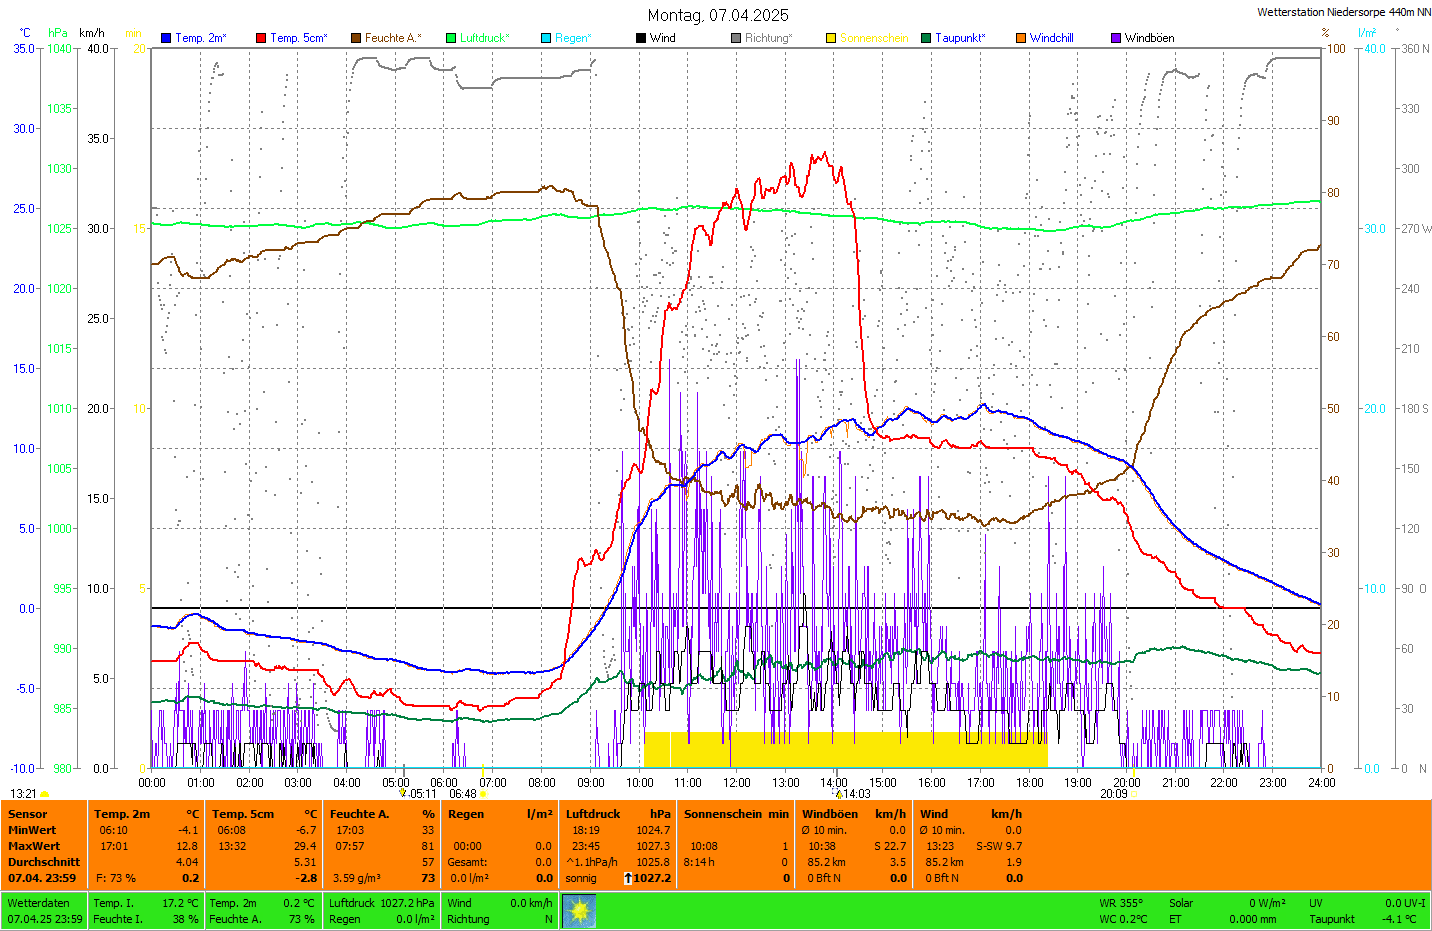Image resolution: width=1432 pixels, height=931 pixels.
Task: Click the Wetterstation Niedersorpe station title
Action: pyautogui.click(x=1343, y=13)
